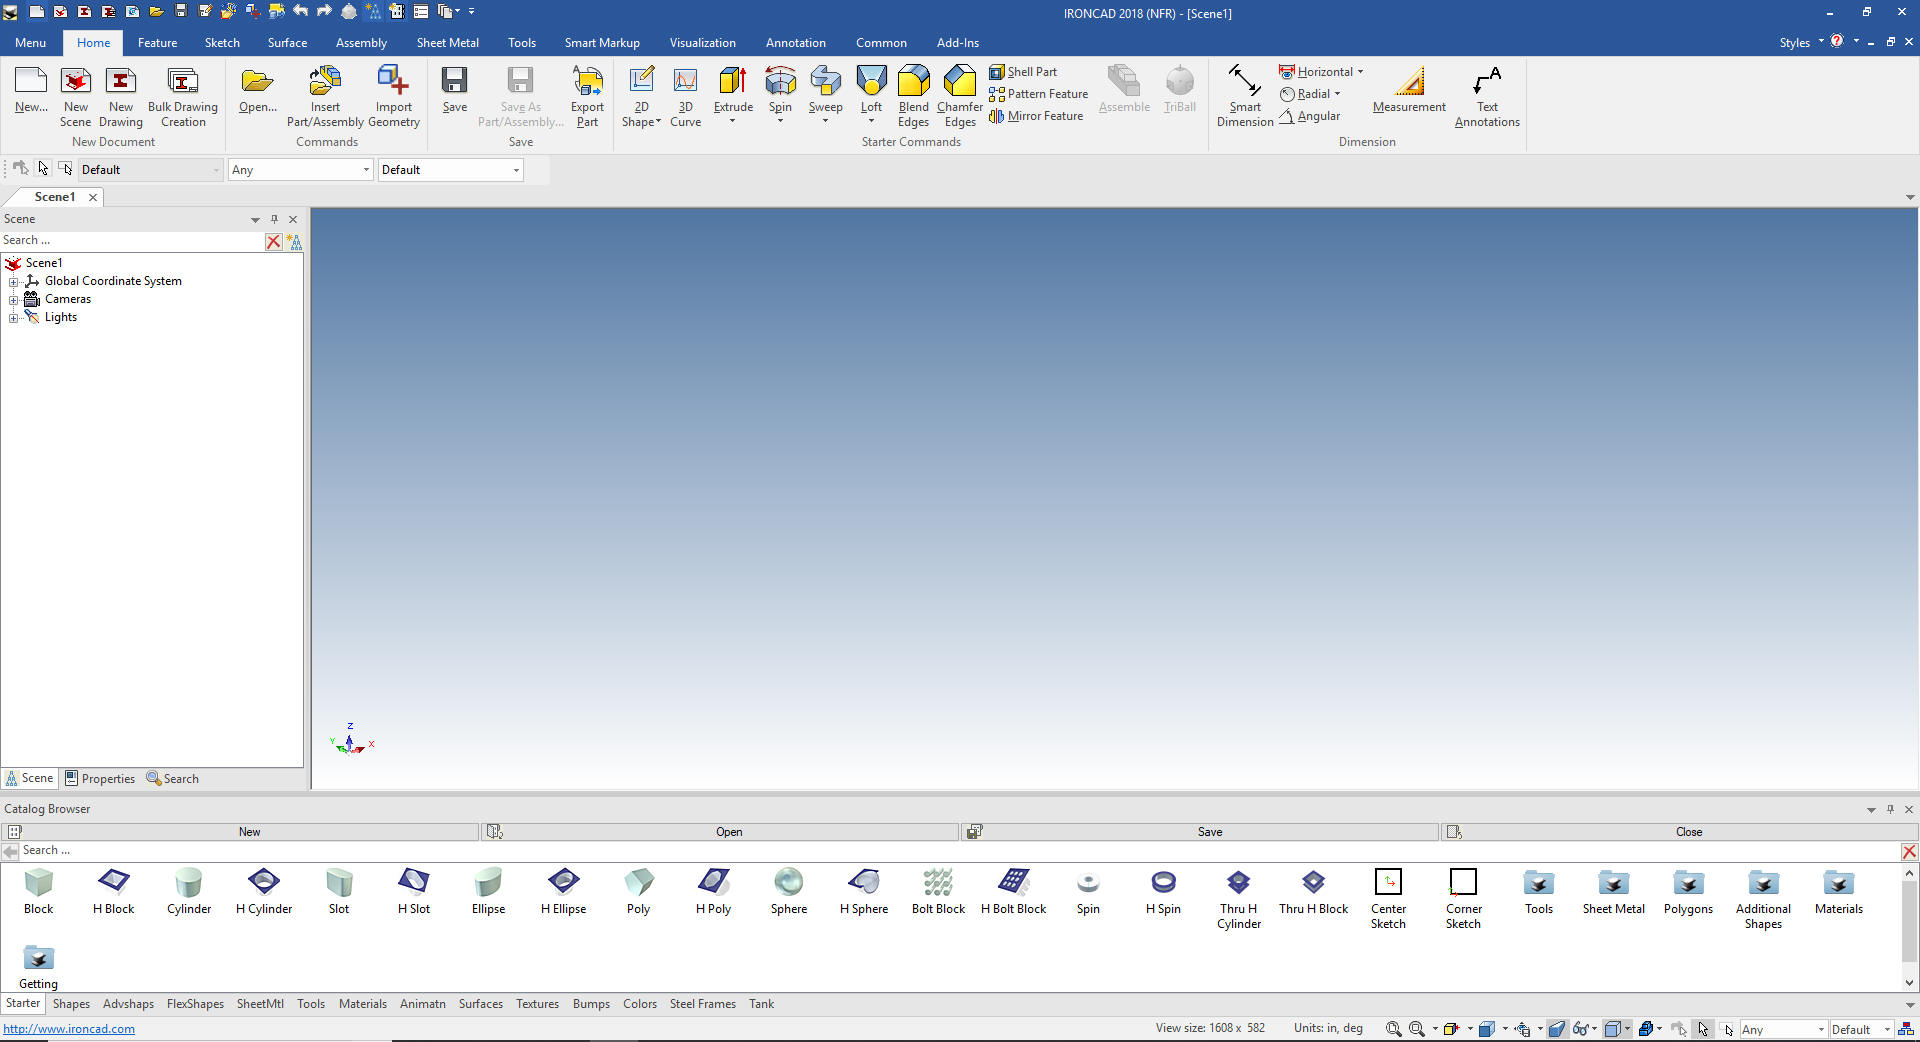Screen dimensions: 1920x1042
Task: Pin the Scene panel
Action: pos(274,219)
